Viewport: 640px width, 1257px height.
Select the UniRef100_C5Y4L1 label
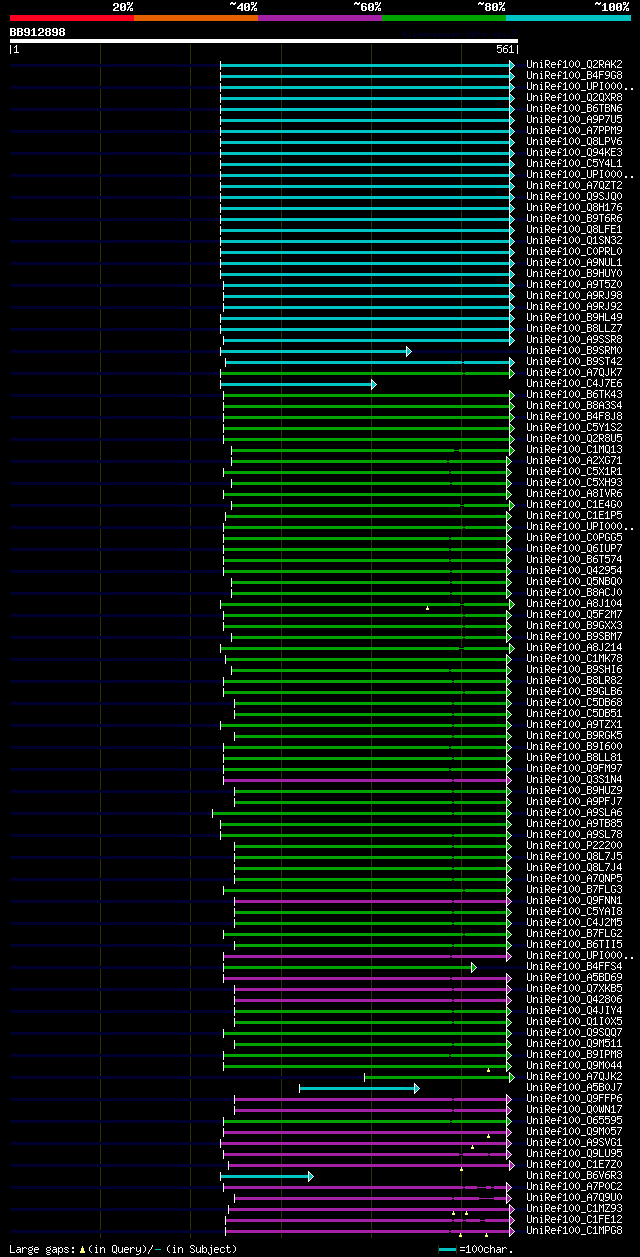pyautogui.click(x=574, y=163)
